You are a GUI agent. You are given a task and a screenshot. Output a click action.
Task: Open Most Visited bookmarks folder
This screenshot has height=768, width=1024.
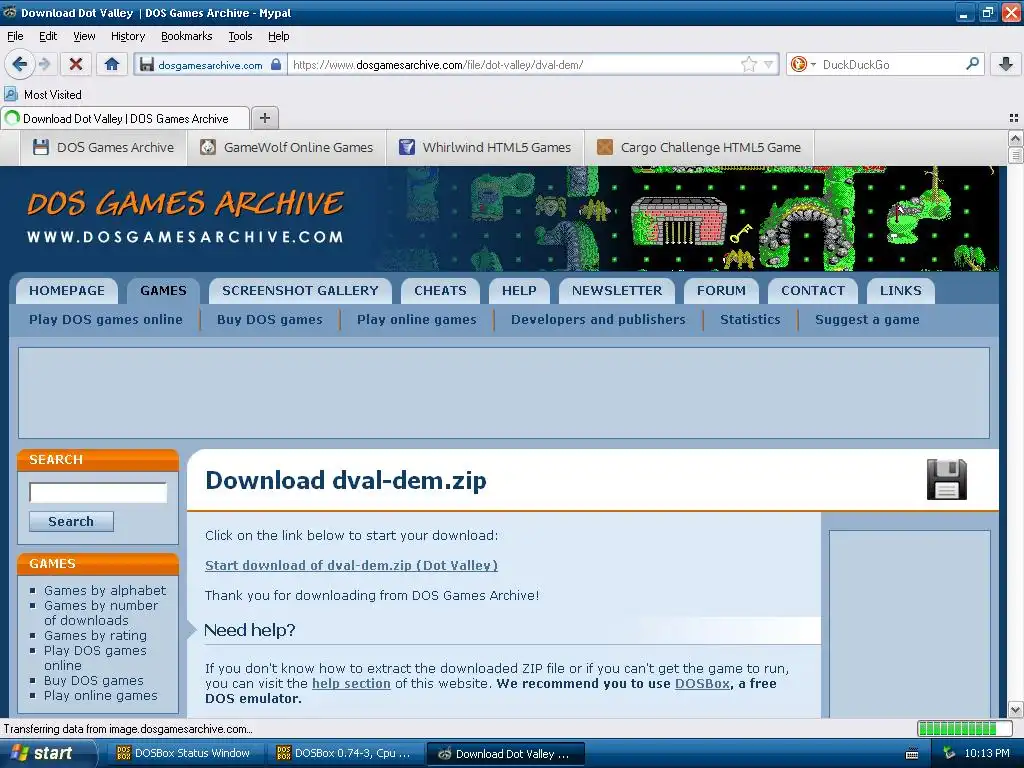pyautogui.click(x=44, y=95)
